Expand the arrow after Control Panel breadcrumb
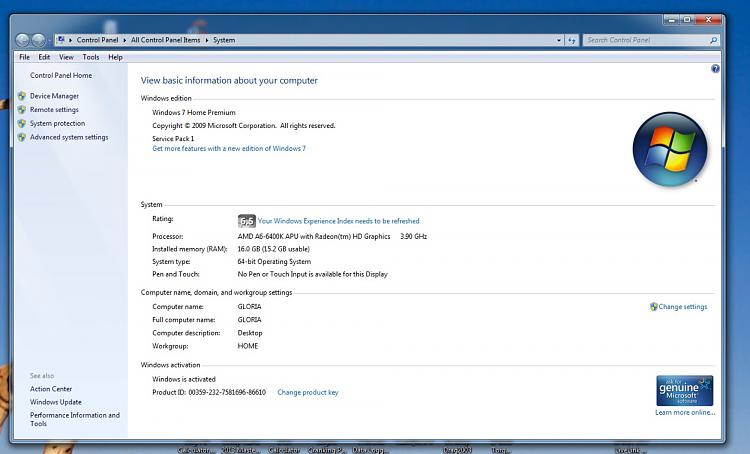The height and width of the screenshot is (454, 750). (x=124, y=40)
